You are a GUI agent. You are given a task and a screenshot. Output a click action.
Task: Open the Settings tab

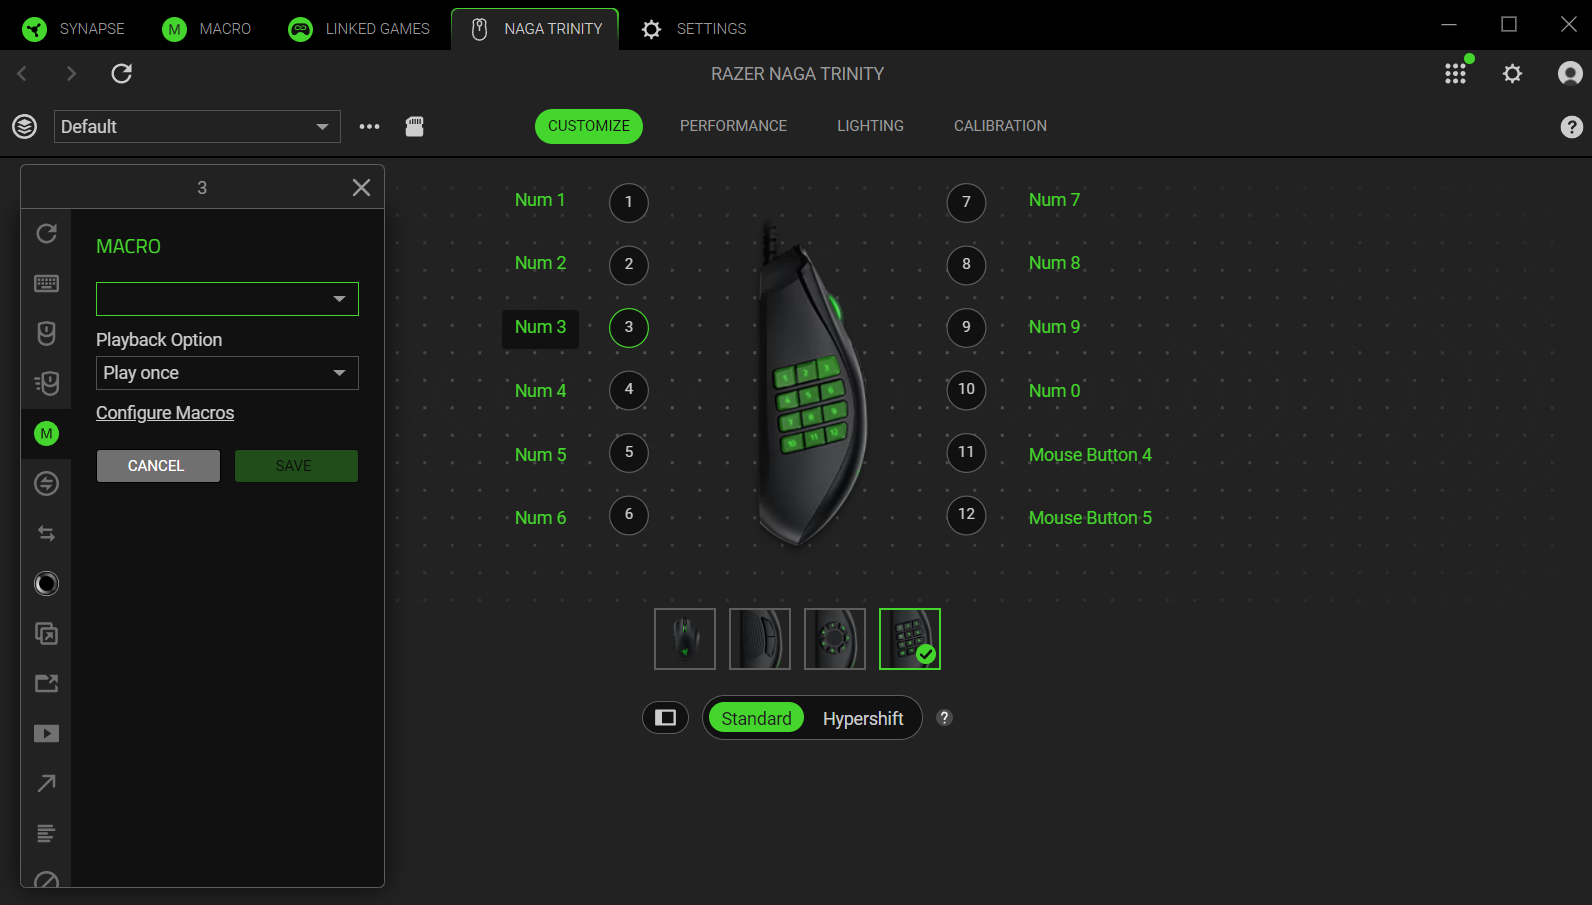(x=694, y=29)
